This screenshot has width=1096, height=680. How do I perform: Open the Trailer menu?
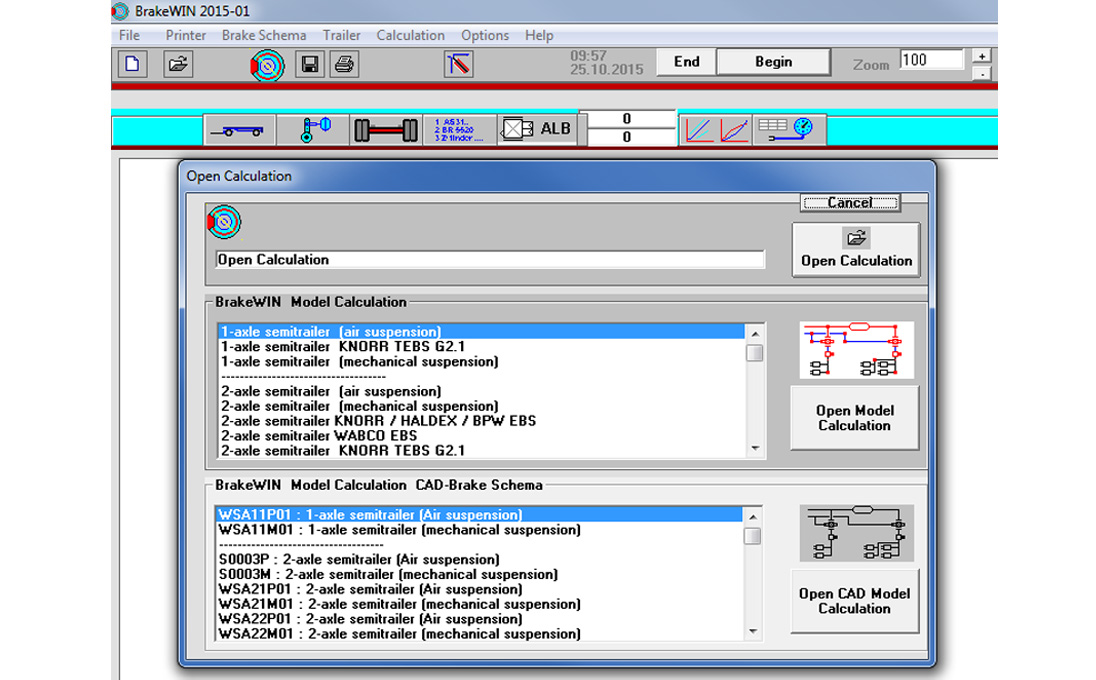(342, 36)
